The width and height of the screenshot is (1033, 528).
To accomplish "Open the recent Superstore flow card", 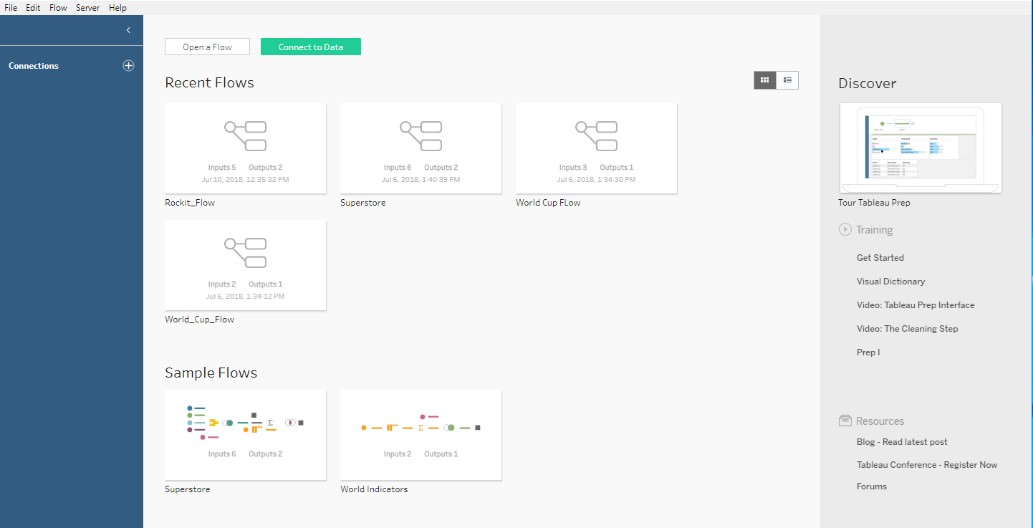I will pyautogui.click(x=421, y=148).
